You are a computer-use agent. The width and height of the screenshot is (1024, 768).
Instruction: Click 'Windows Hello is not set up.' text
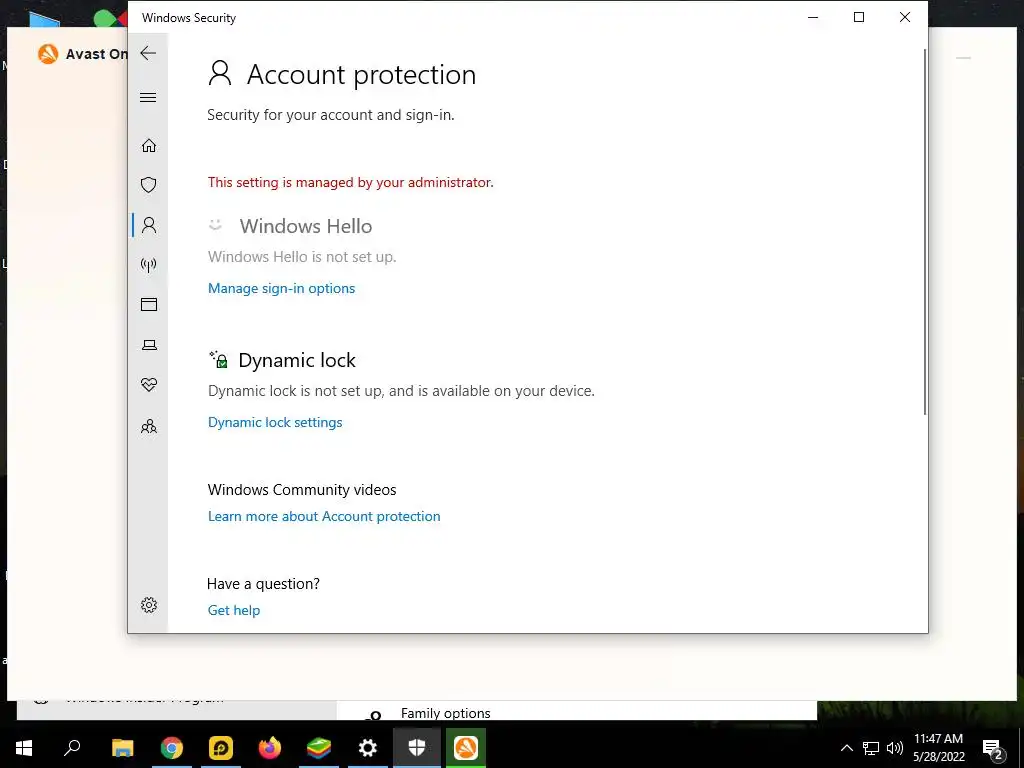click(302, 257)
